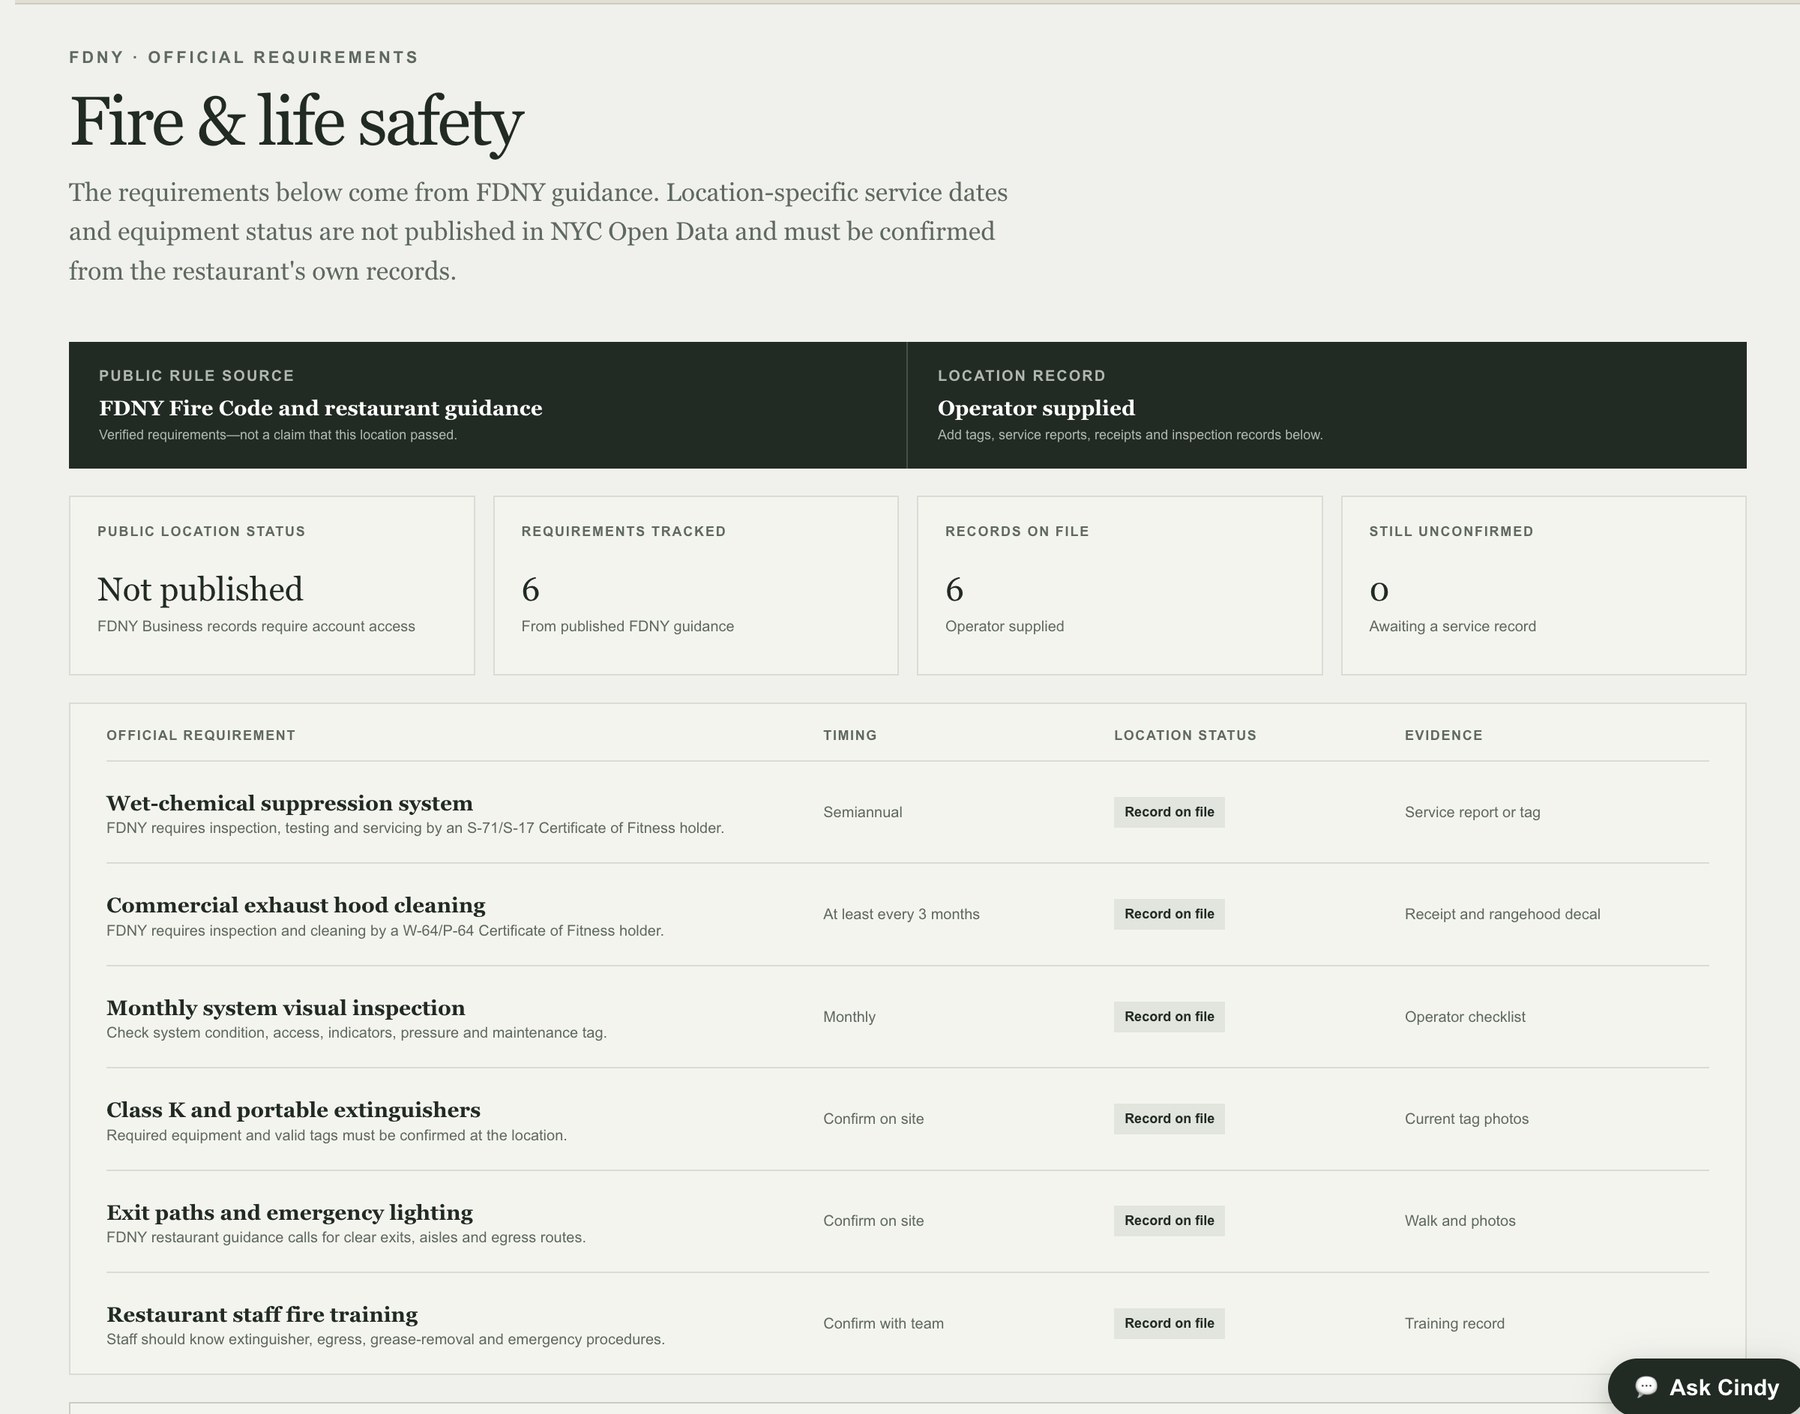Click the Not published status value
This screenshot has width=1800, height=1414.
click(x=200, y=589)
